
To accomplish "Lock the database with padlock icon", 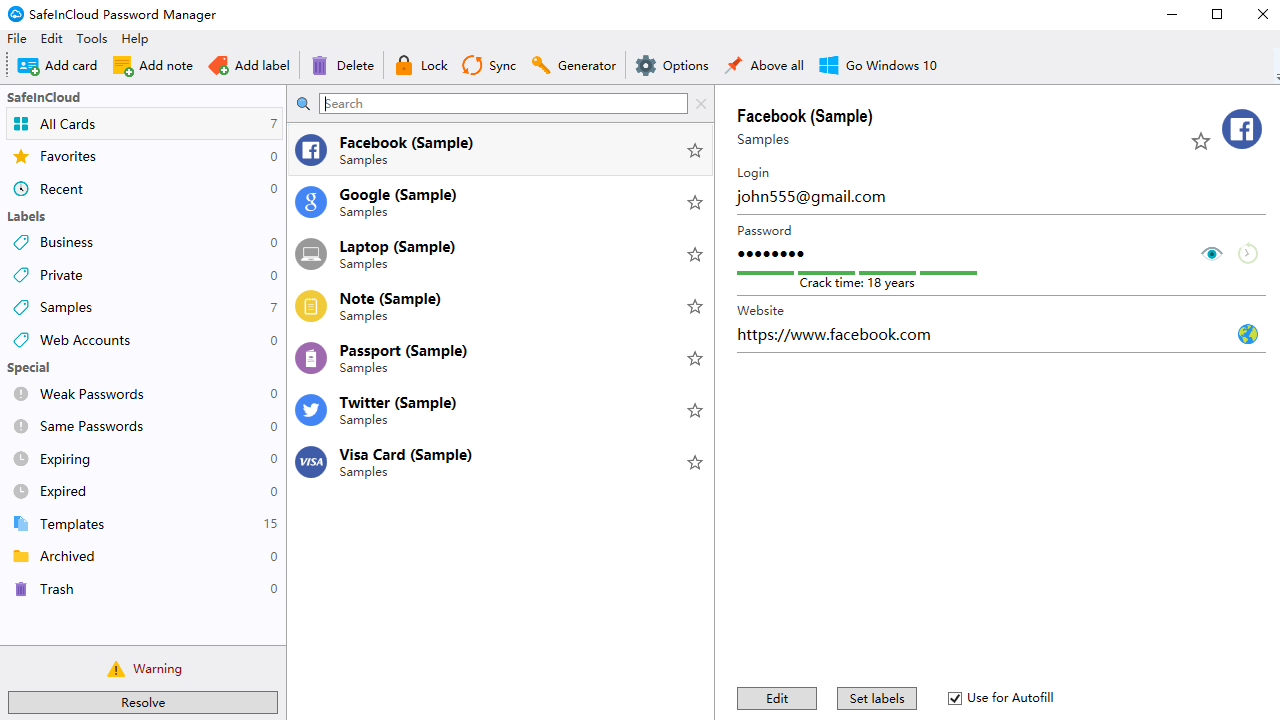I will coord(404,66).
